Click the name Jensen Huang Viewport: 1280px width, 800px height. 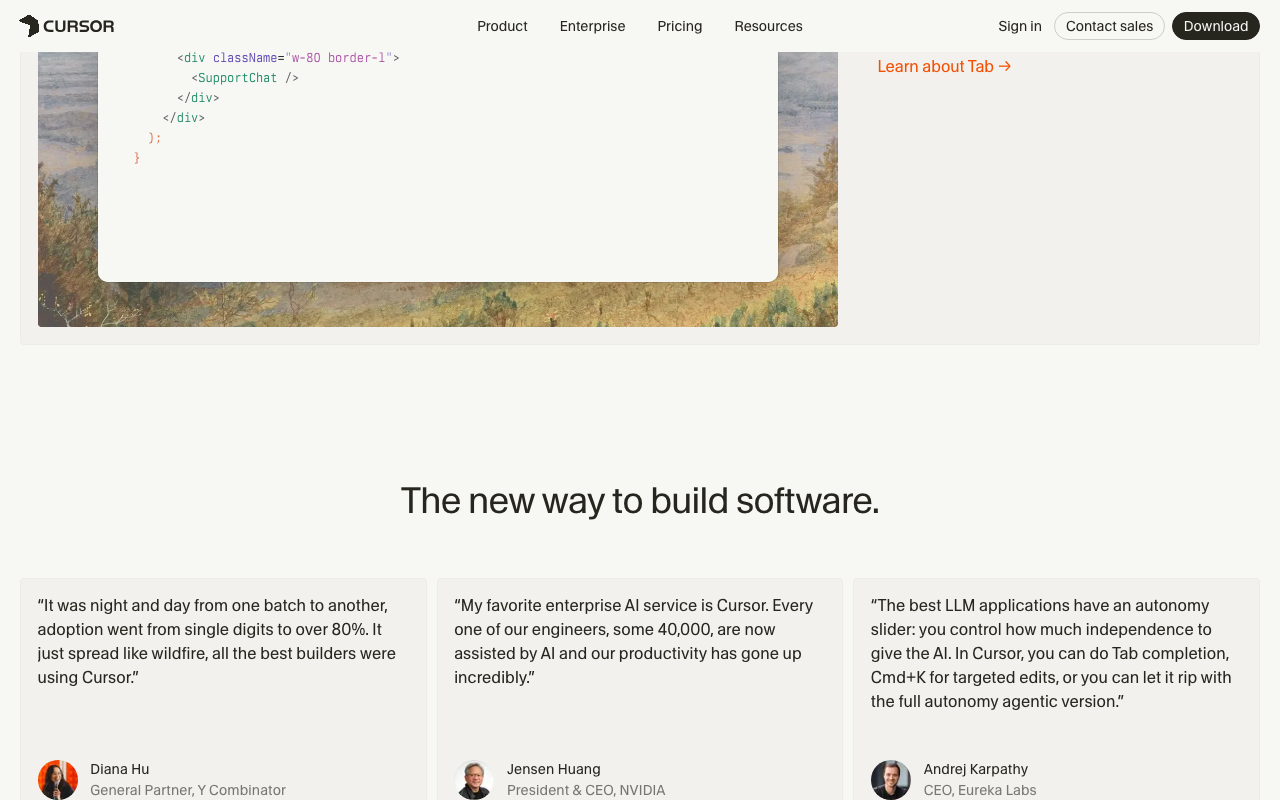pyautogui.click(x=553, y=769)
